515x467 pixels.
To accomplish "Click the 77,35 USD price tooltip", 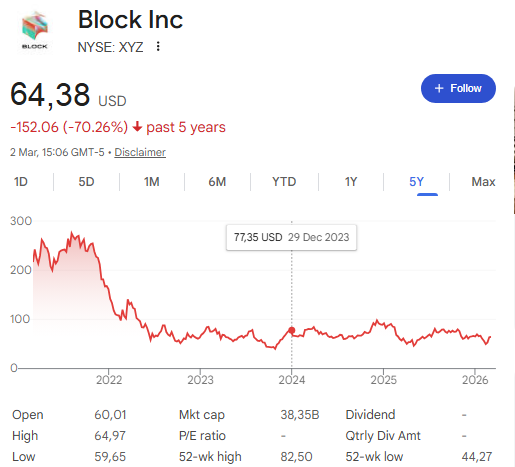I will pyautogui.click(x=291, y=237).
